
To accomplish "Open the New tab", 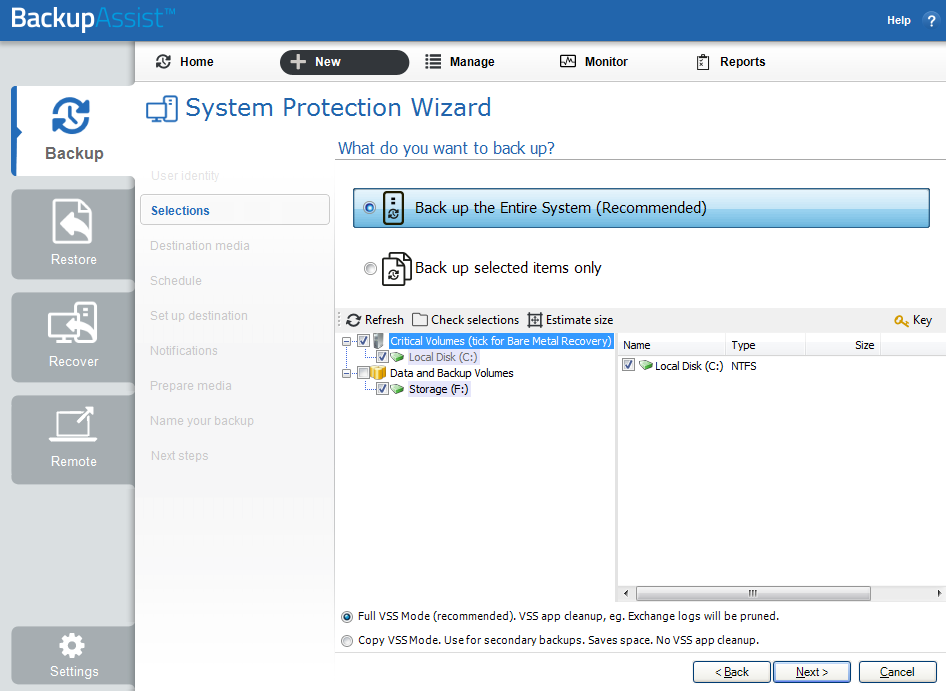I will [x=344, y=62].
